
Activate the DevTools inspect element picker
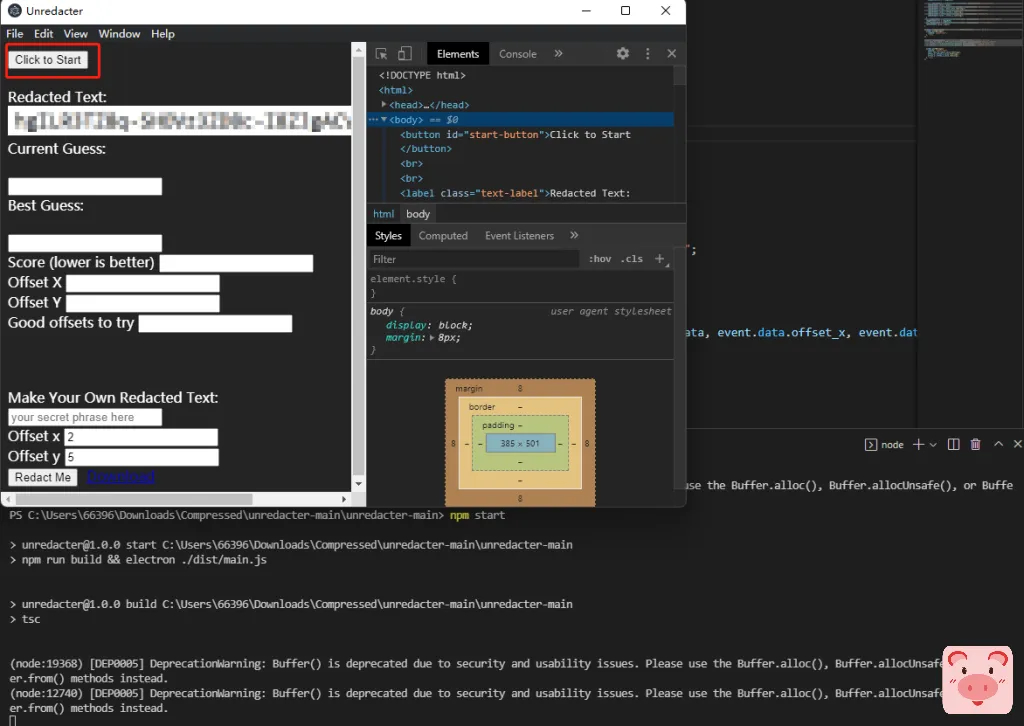[x=382, y=54]
